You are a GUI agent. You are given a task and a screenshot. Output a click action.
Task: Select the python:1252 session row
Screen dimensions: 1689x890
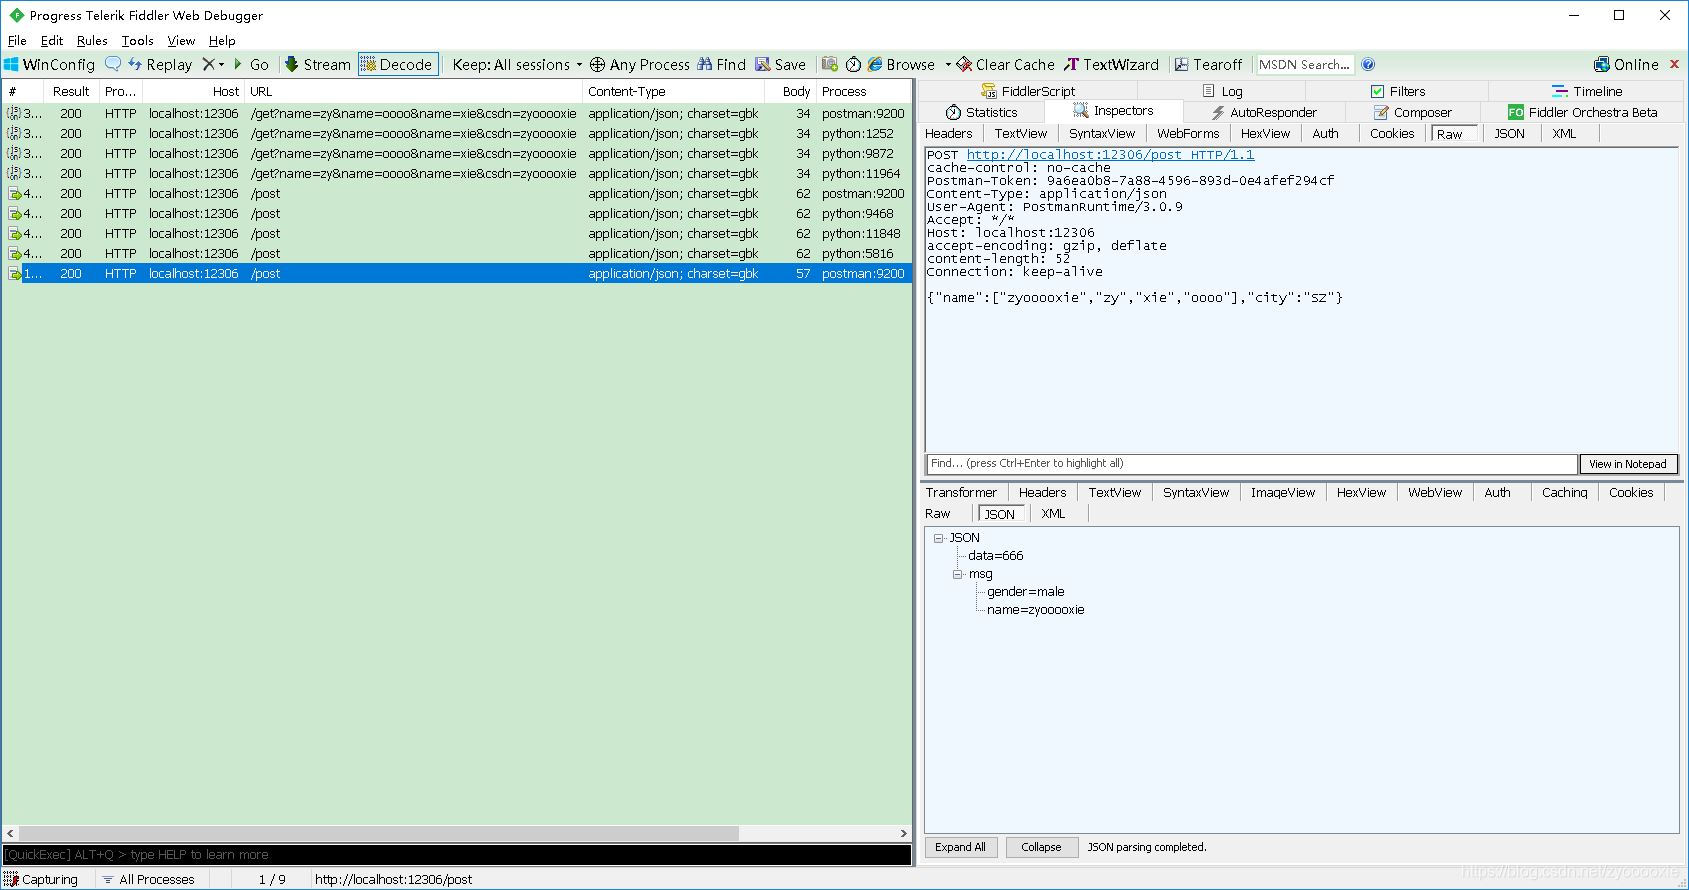(456, 133)
